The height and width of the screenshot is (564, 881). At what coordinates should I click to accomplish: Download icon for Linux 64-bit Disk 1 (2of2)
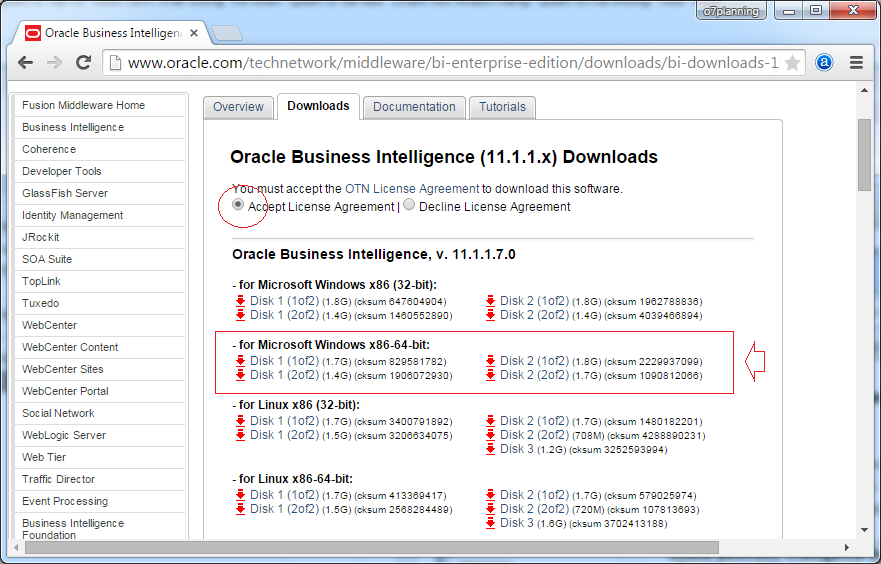[x=240, y=510]
